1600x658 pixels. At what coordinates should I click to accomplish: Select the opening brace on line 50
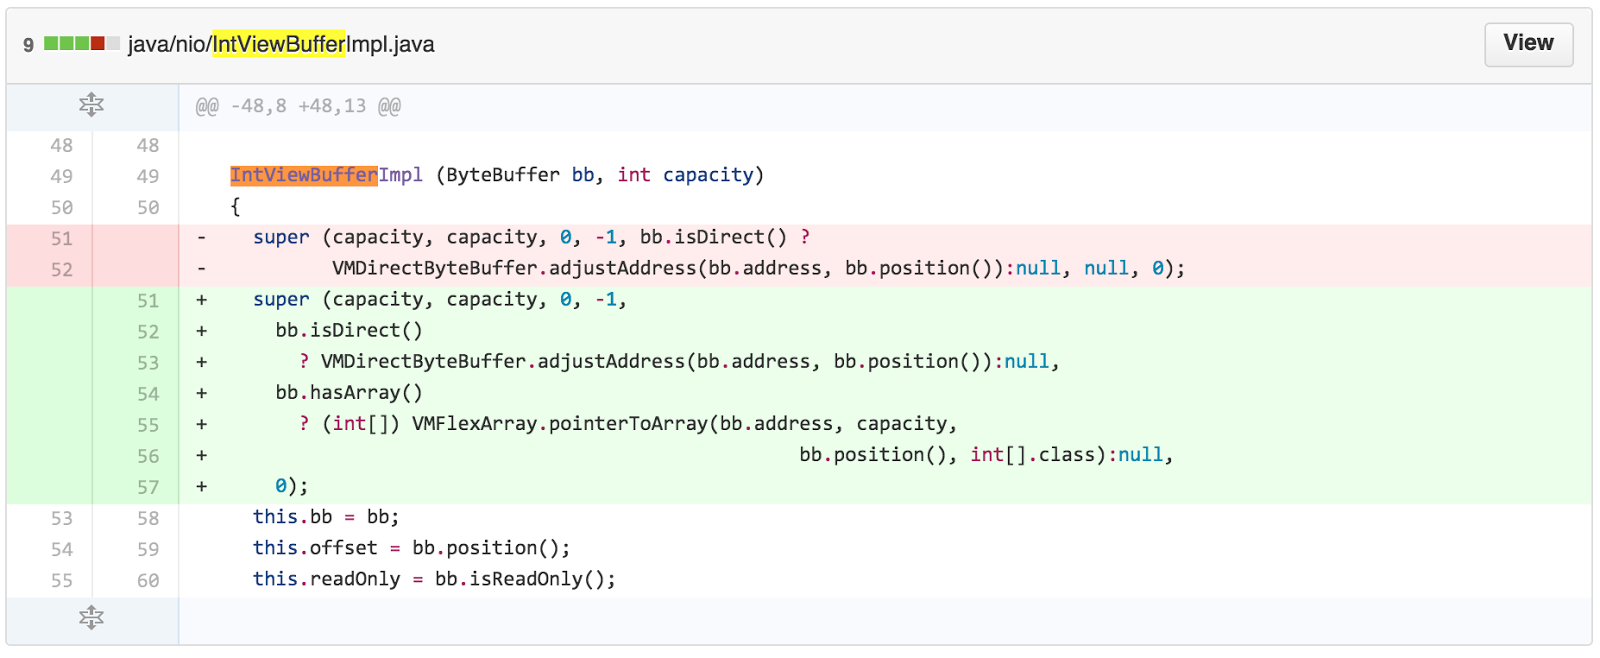point(235,207)
